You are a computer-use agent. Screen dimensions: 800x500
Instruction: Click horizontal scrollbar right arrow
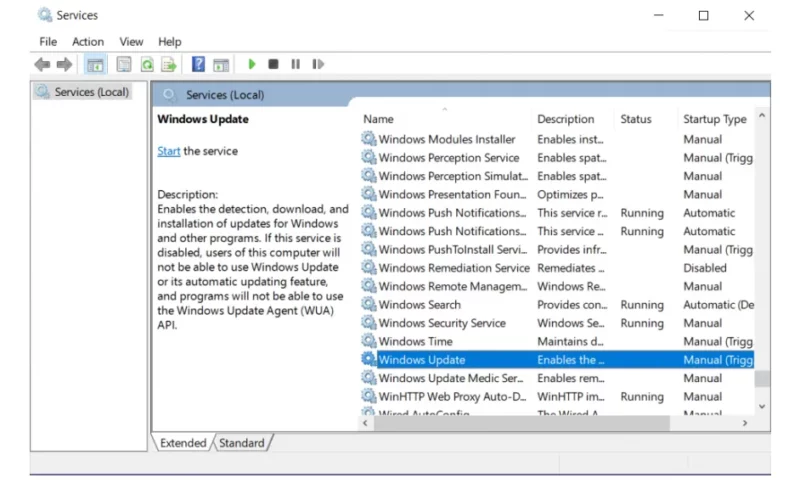(745, 423)
